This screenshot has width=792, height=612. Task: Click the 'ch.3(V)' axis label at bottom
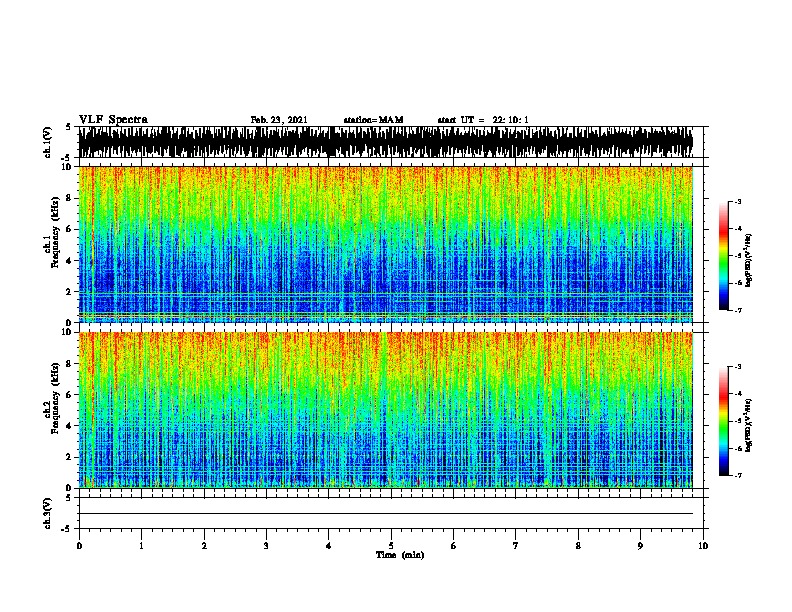(48, 513)
